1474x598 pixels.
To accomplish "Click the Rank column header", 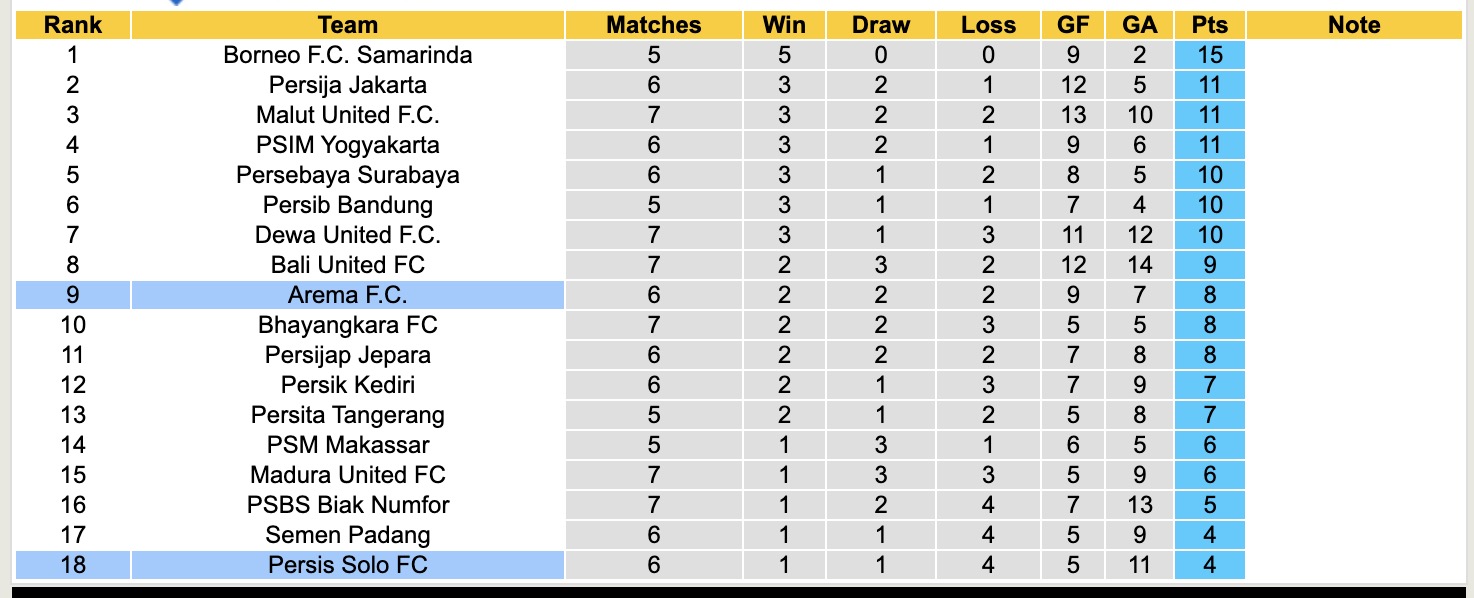I will 73,25.
